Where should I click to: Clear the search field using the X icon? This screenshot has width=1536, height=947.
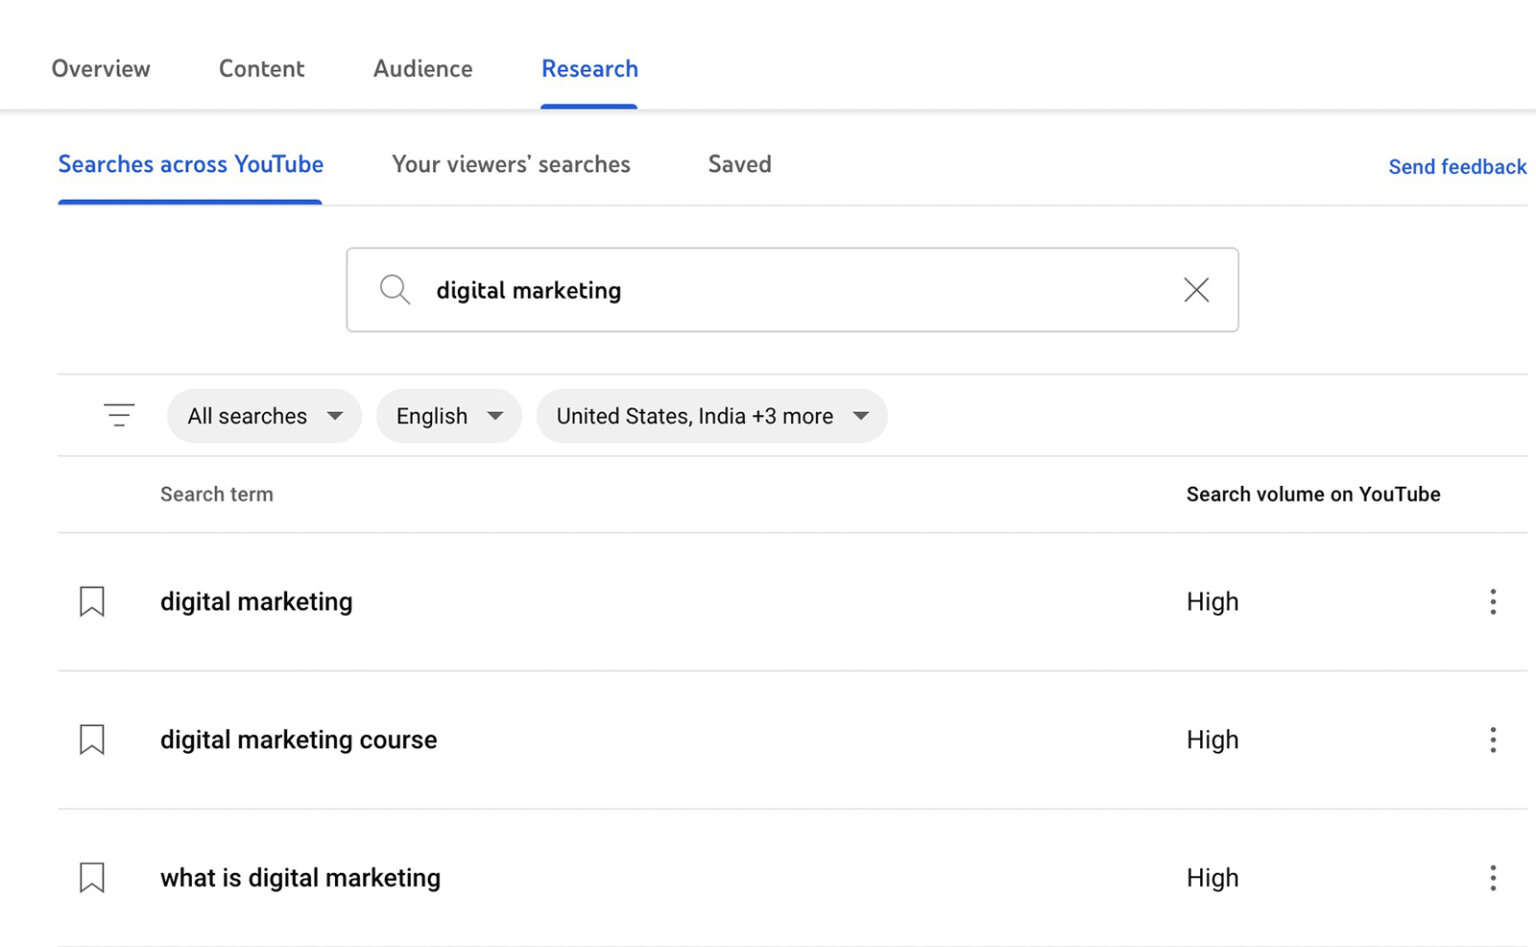1196,289
